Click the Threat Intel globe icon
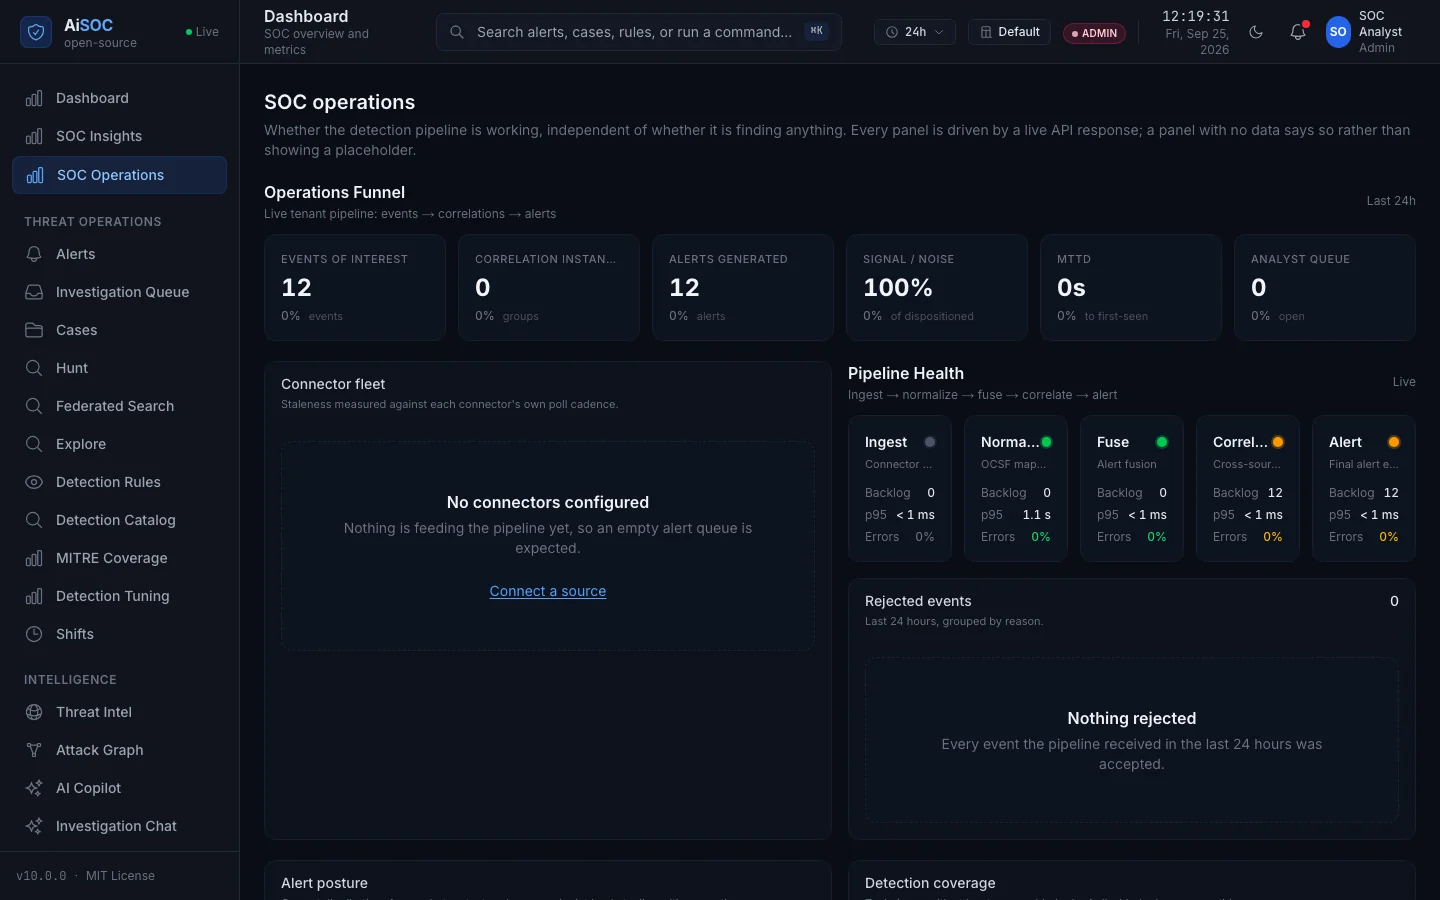This screenshot has height=900, width=1440. 34,712
